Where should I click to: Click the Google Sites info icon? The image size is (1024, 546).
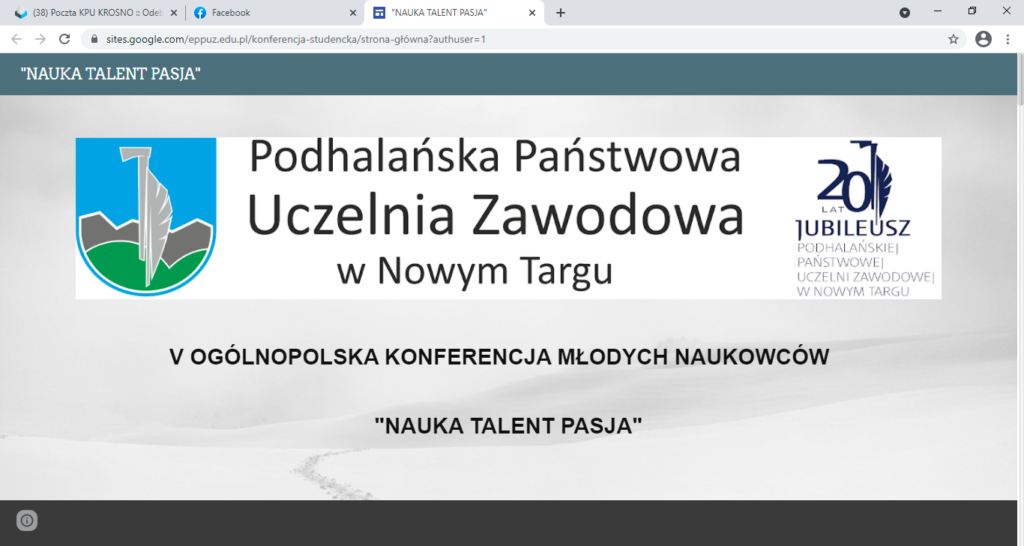point(27,521)
